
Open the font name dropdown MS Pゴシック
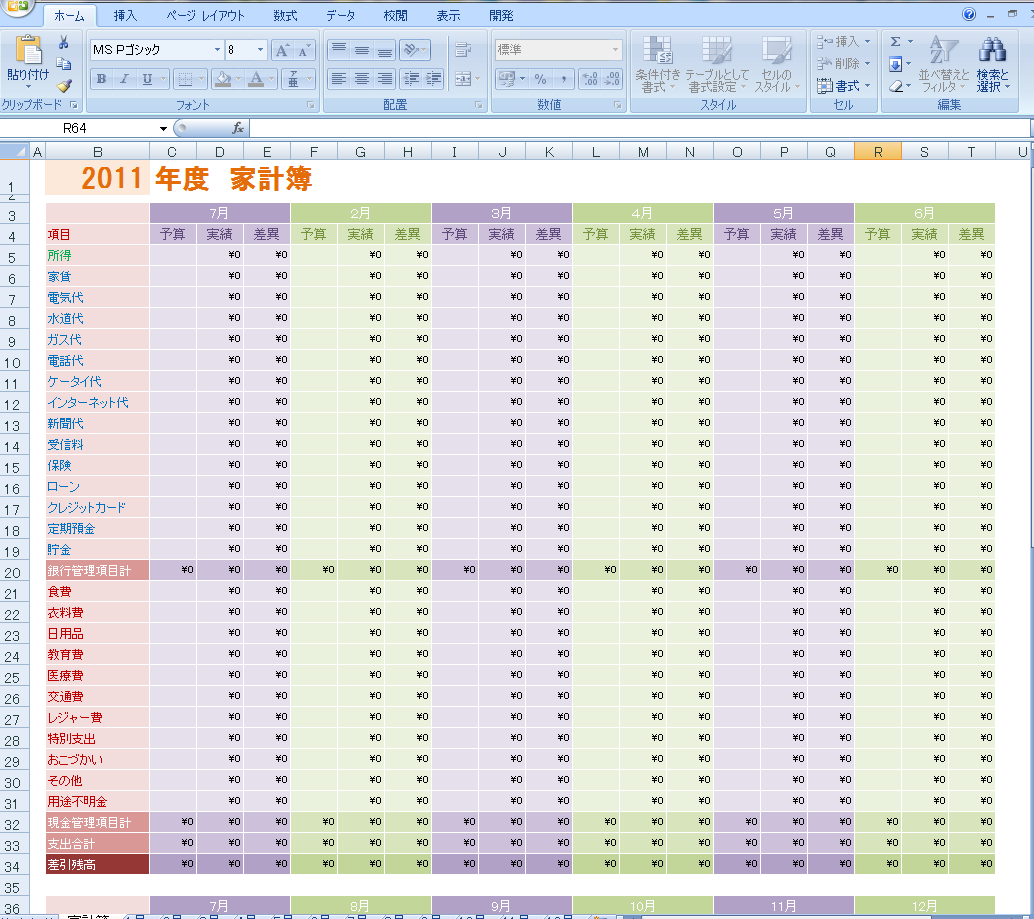click(x=217, y=50)
